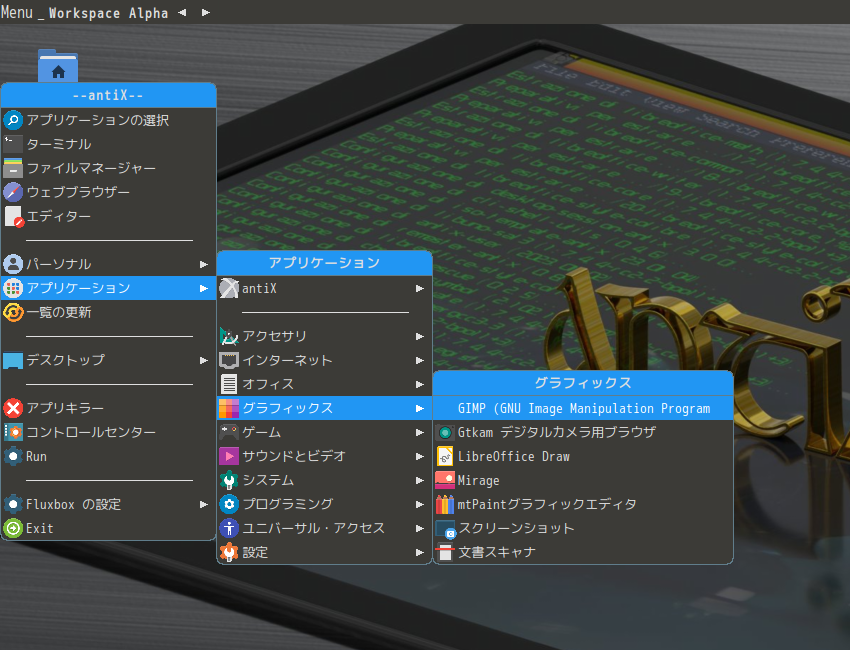Click the person icon beside パーソナル

[x=13, y=264]
